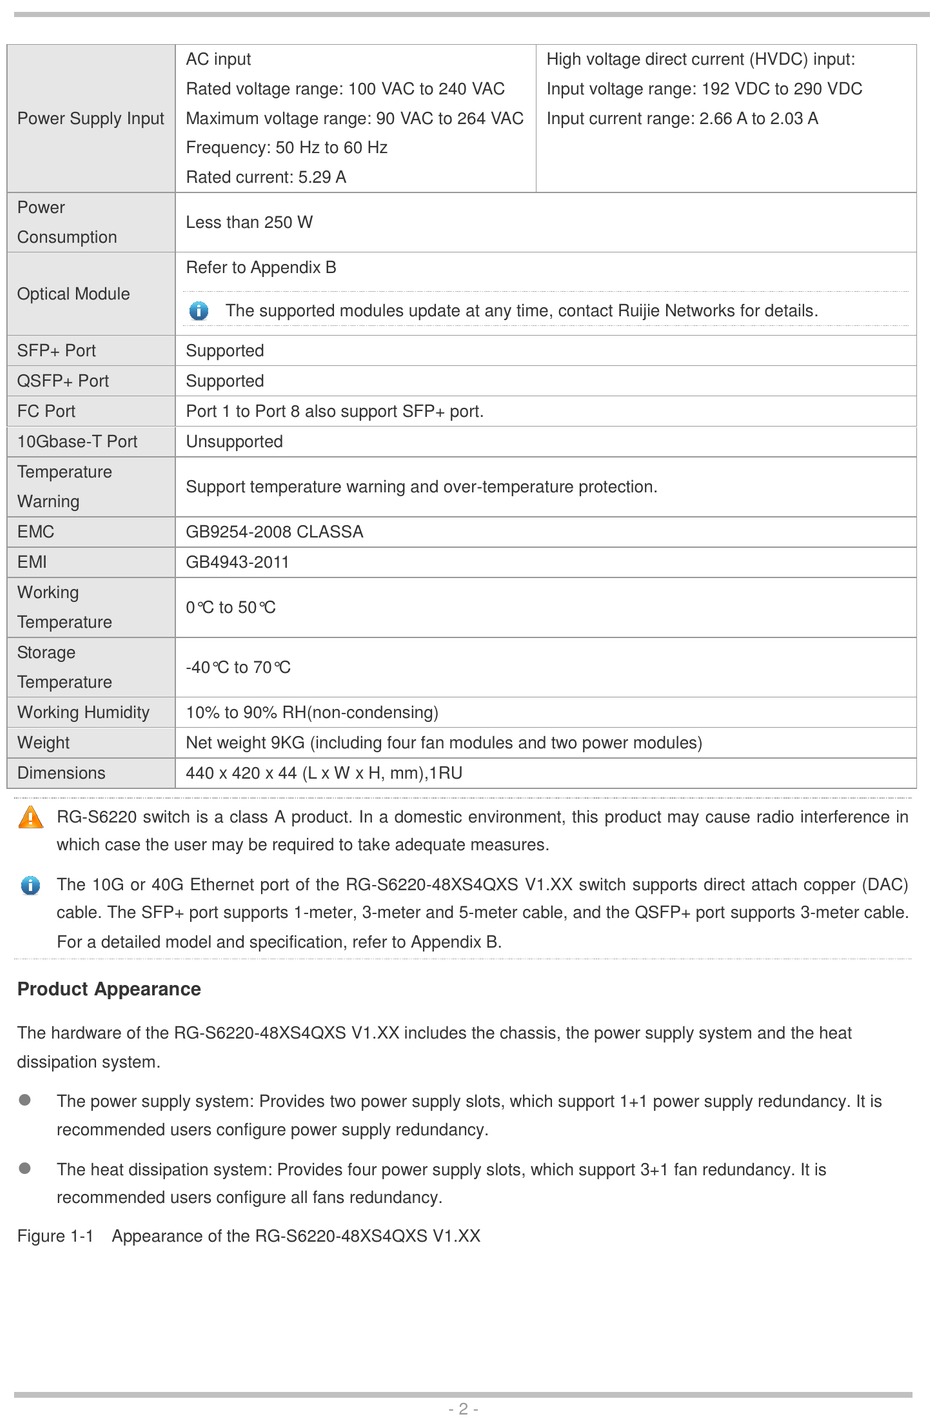
Task: Click the Dimensions value cell
Action: click(324, 773)
